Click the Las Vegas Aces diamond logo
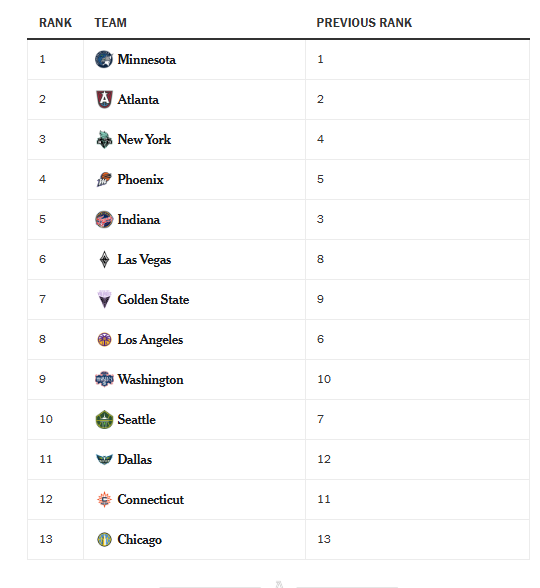540x588 pixels. pyautogui.click(x=104, y=260)
